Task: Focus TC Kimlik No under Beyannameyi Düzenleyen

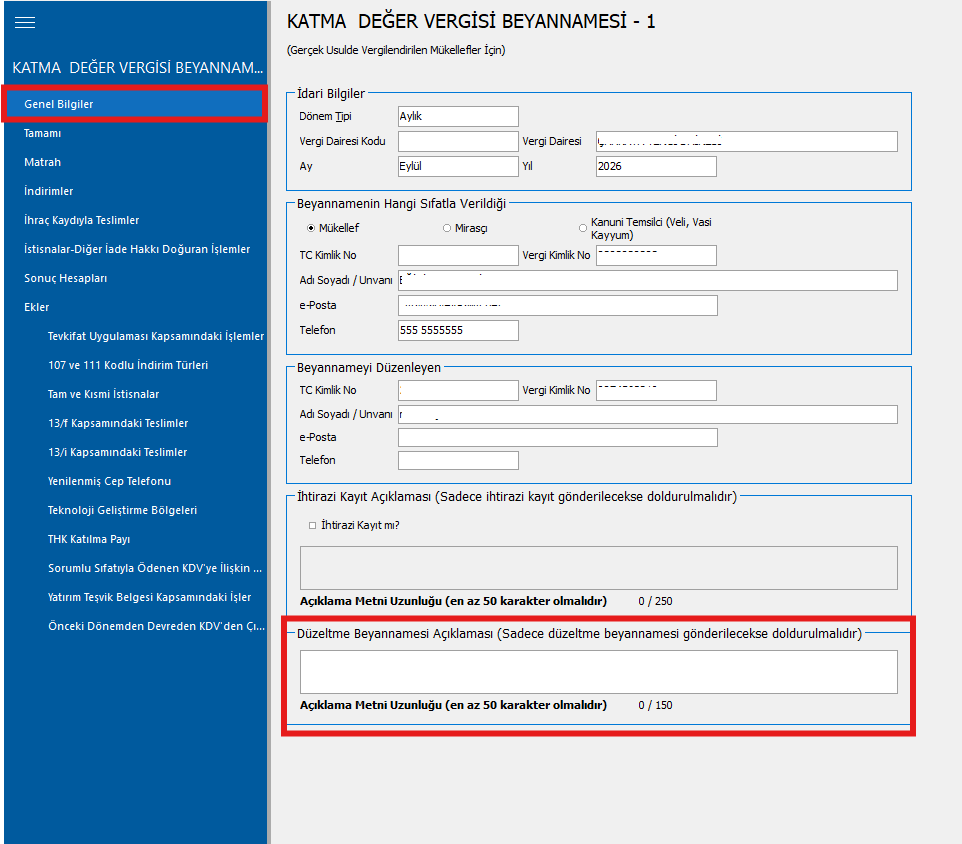Action: pyautogui.click(x=458, y=390)
